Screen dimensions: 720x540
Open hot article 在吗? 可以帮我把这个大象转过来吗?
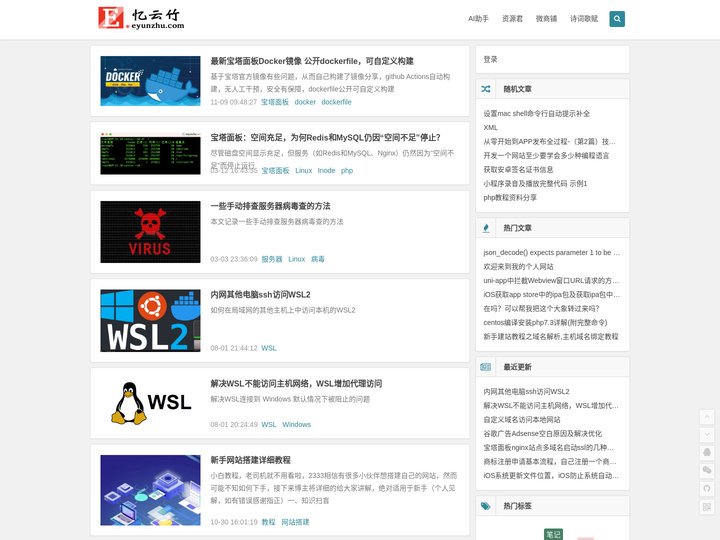tap(541, 309)
